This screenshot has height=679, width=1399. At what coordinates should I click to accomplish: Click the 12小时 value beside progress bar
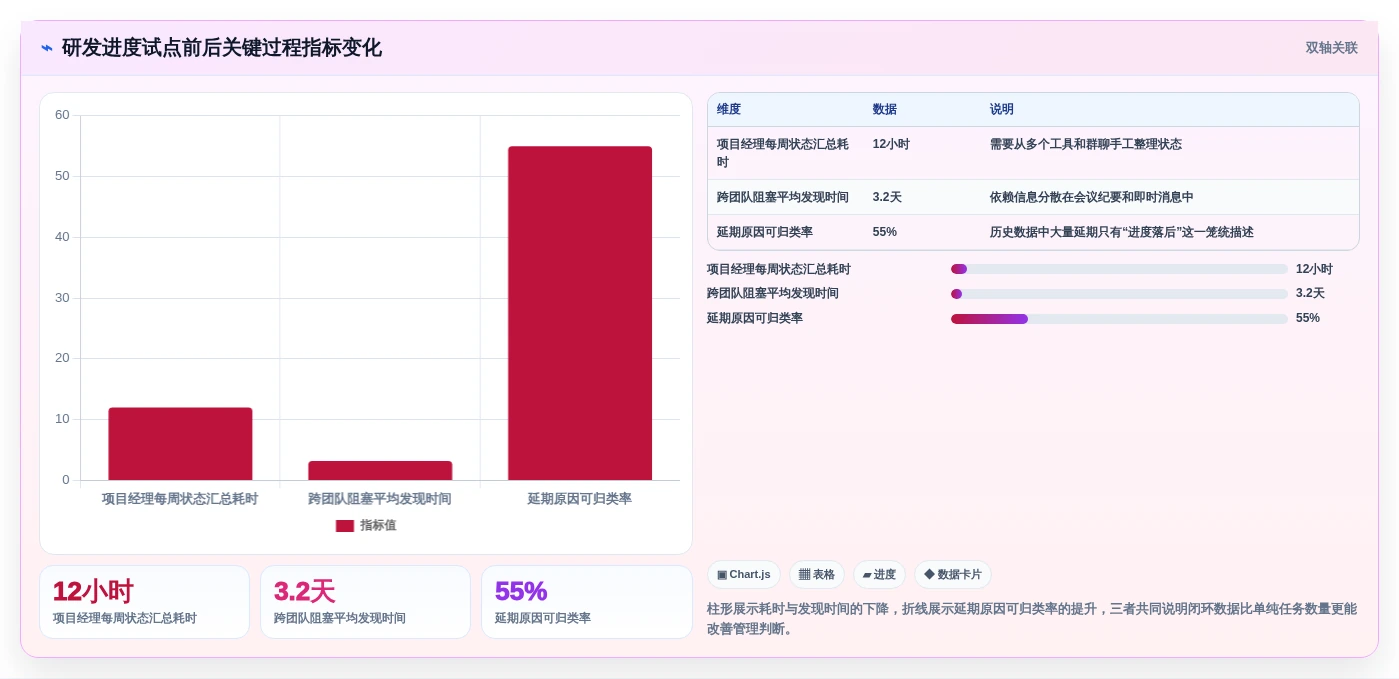point(1314,269)
